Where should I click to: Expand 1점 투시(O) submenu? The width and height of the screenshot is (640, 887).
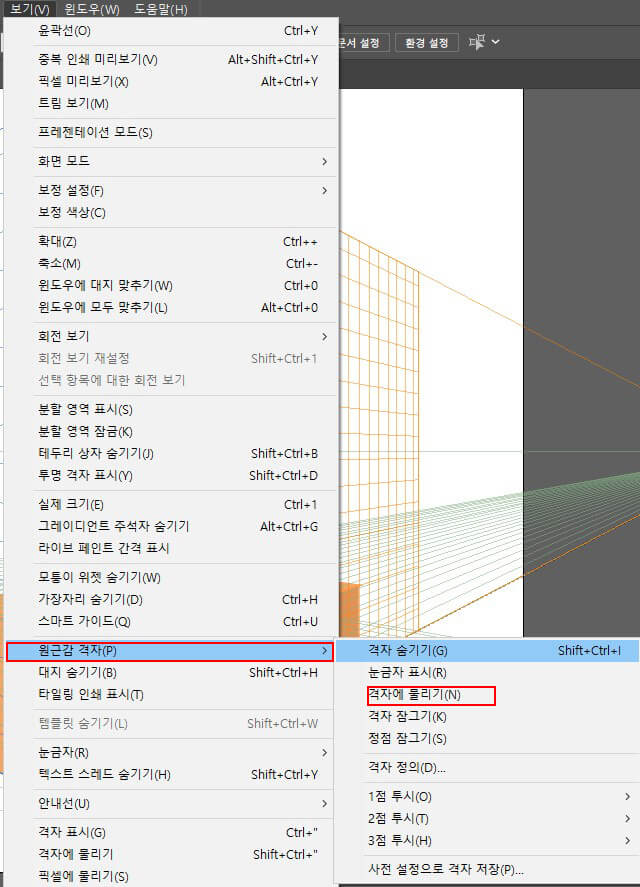tap(488, 797)
